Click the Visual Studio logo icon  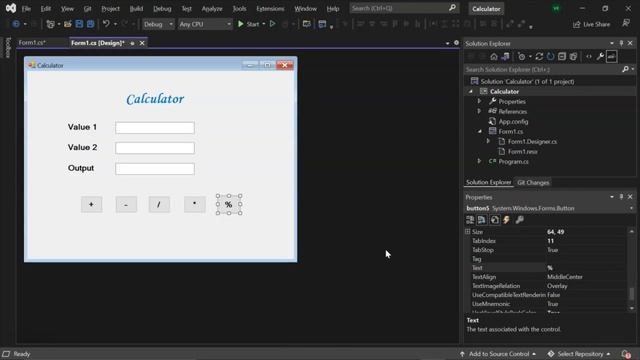point(11,8)
